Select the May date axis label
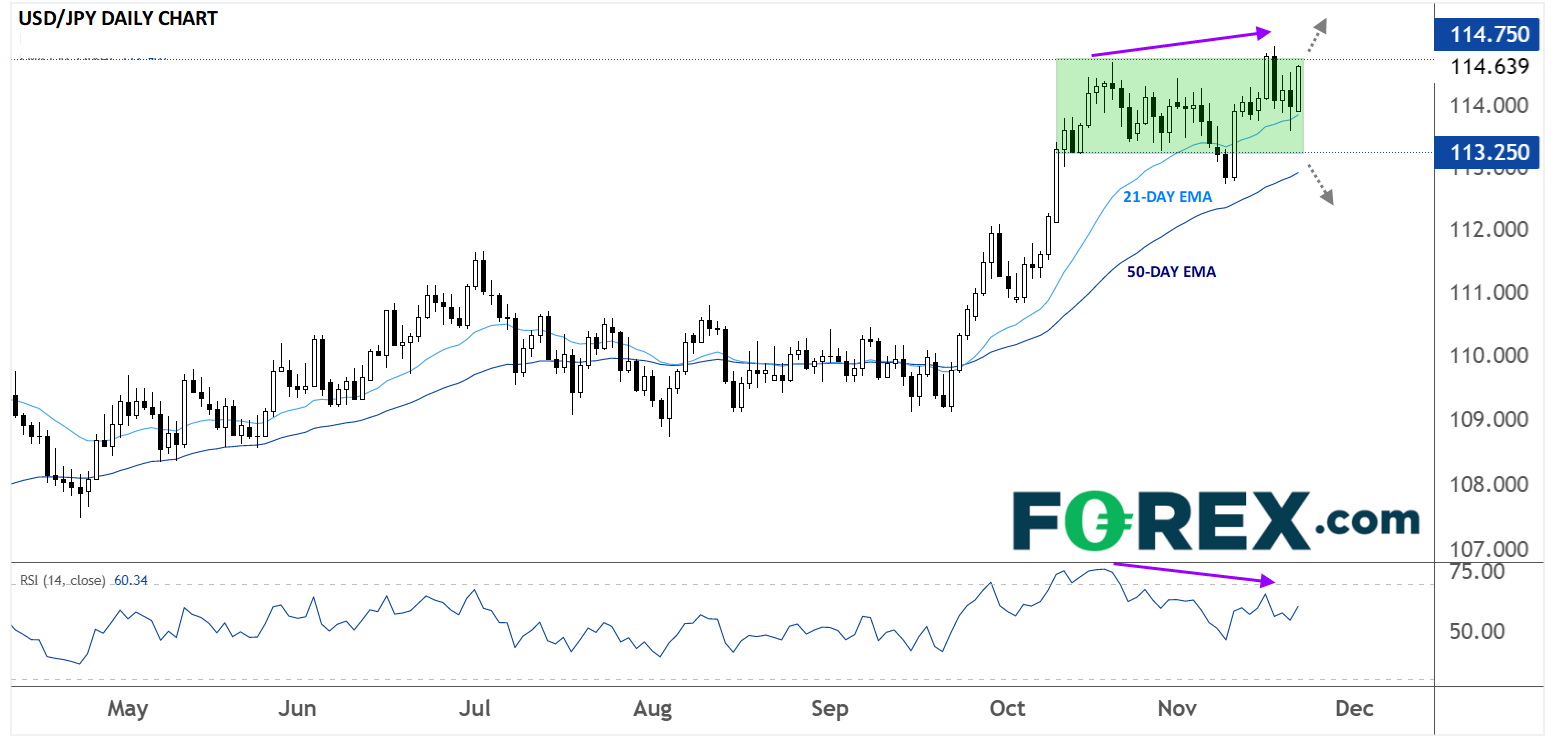The height and width of the screenshot is (742, 1555). tap(127, 709)
